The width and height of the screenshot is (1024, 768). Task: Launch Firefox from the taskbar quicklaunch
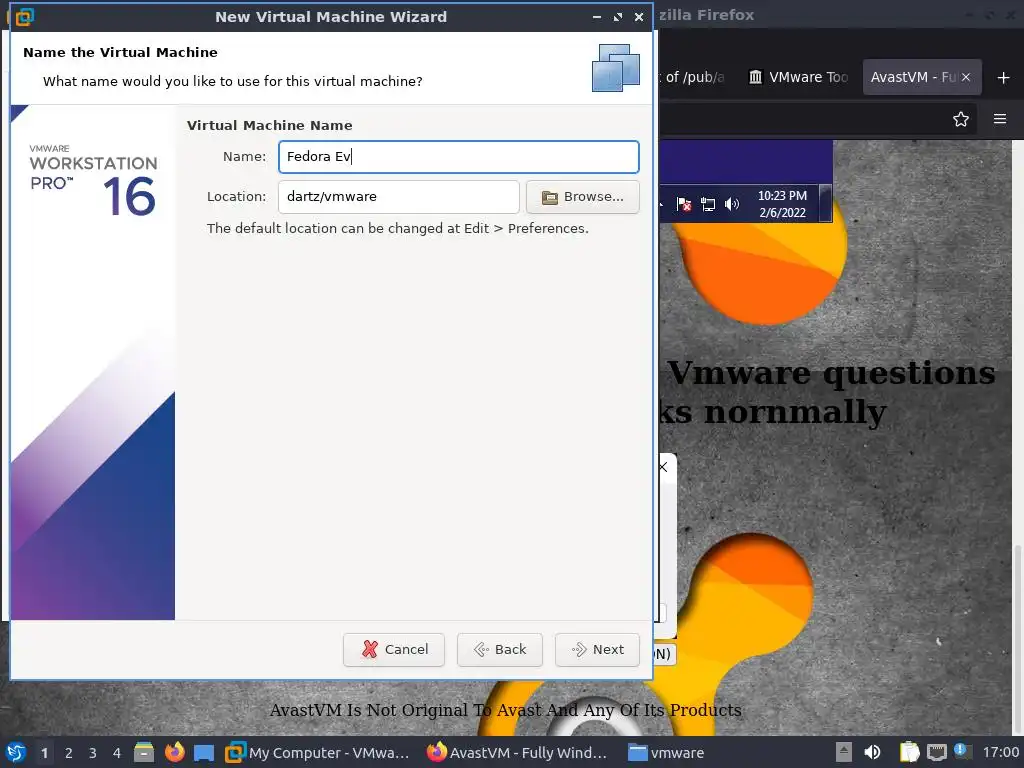coord(174,753)
